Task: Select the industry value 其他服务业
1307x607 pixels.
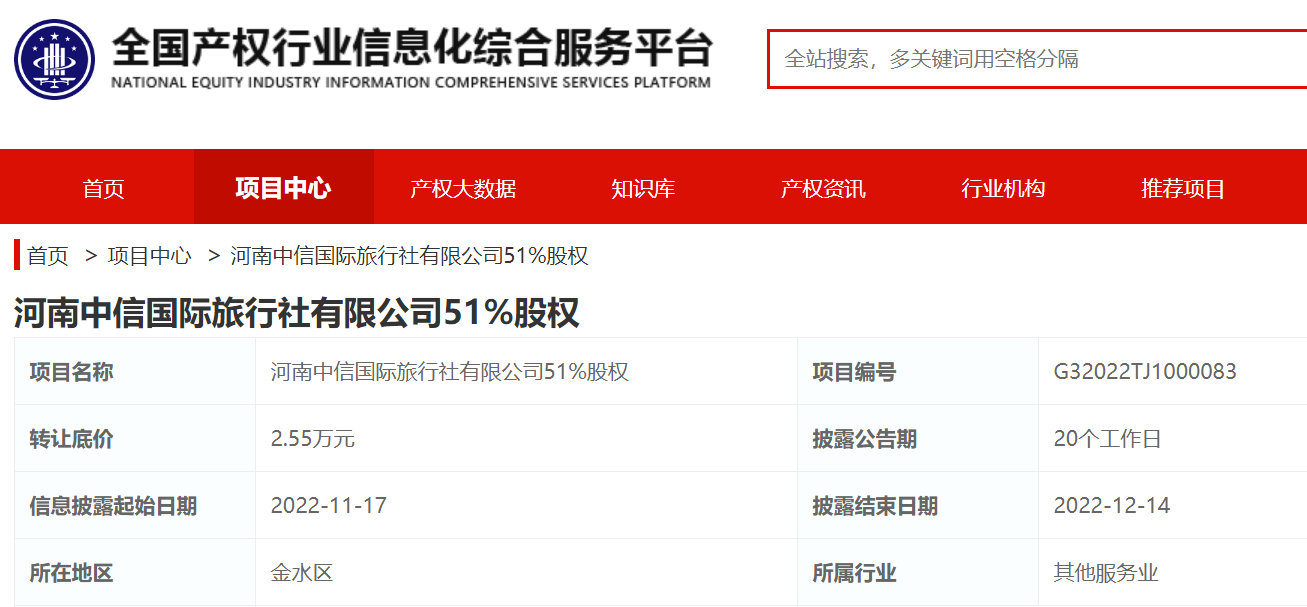Action: click(x=1106, y=573)
